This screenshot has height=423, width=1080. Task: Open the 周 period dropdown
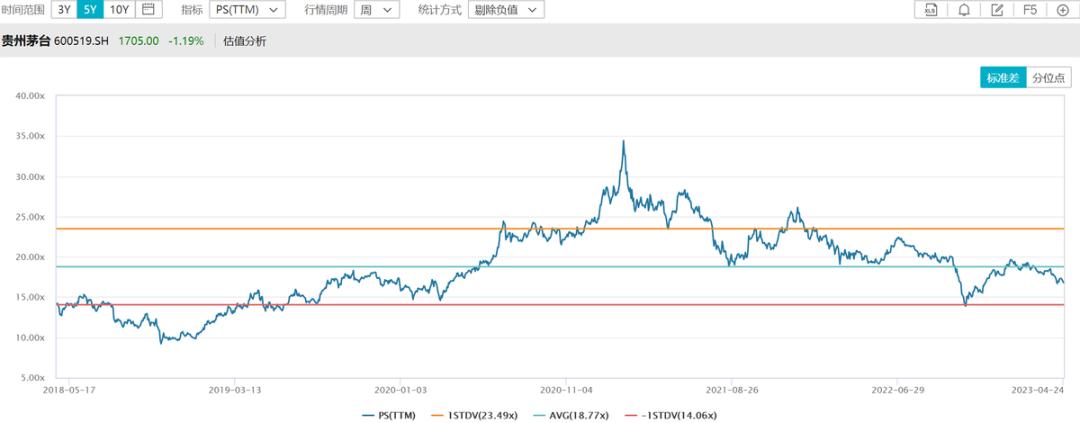tap(377, 10)
